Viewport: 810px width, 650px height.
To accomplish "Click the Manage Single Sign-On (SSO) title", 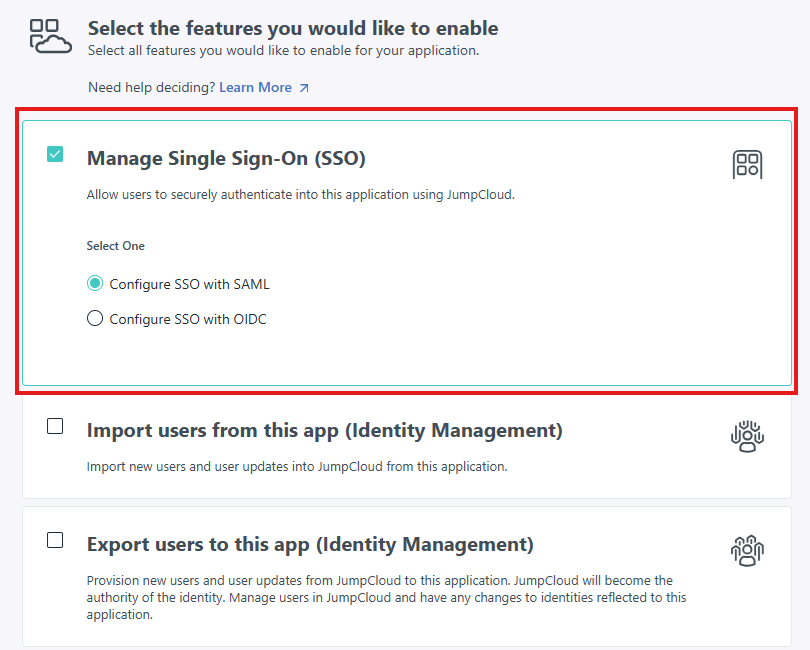I will tap(226, 158).
